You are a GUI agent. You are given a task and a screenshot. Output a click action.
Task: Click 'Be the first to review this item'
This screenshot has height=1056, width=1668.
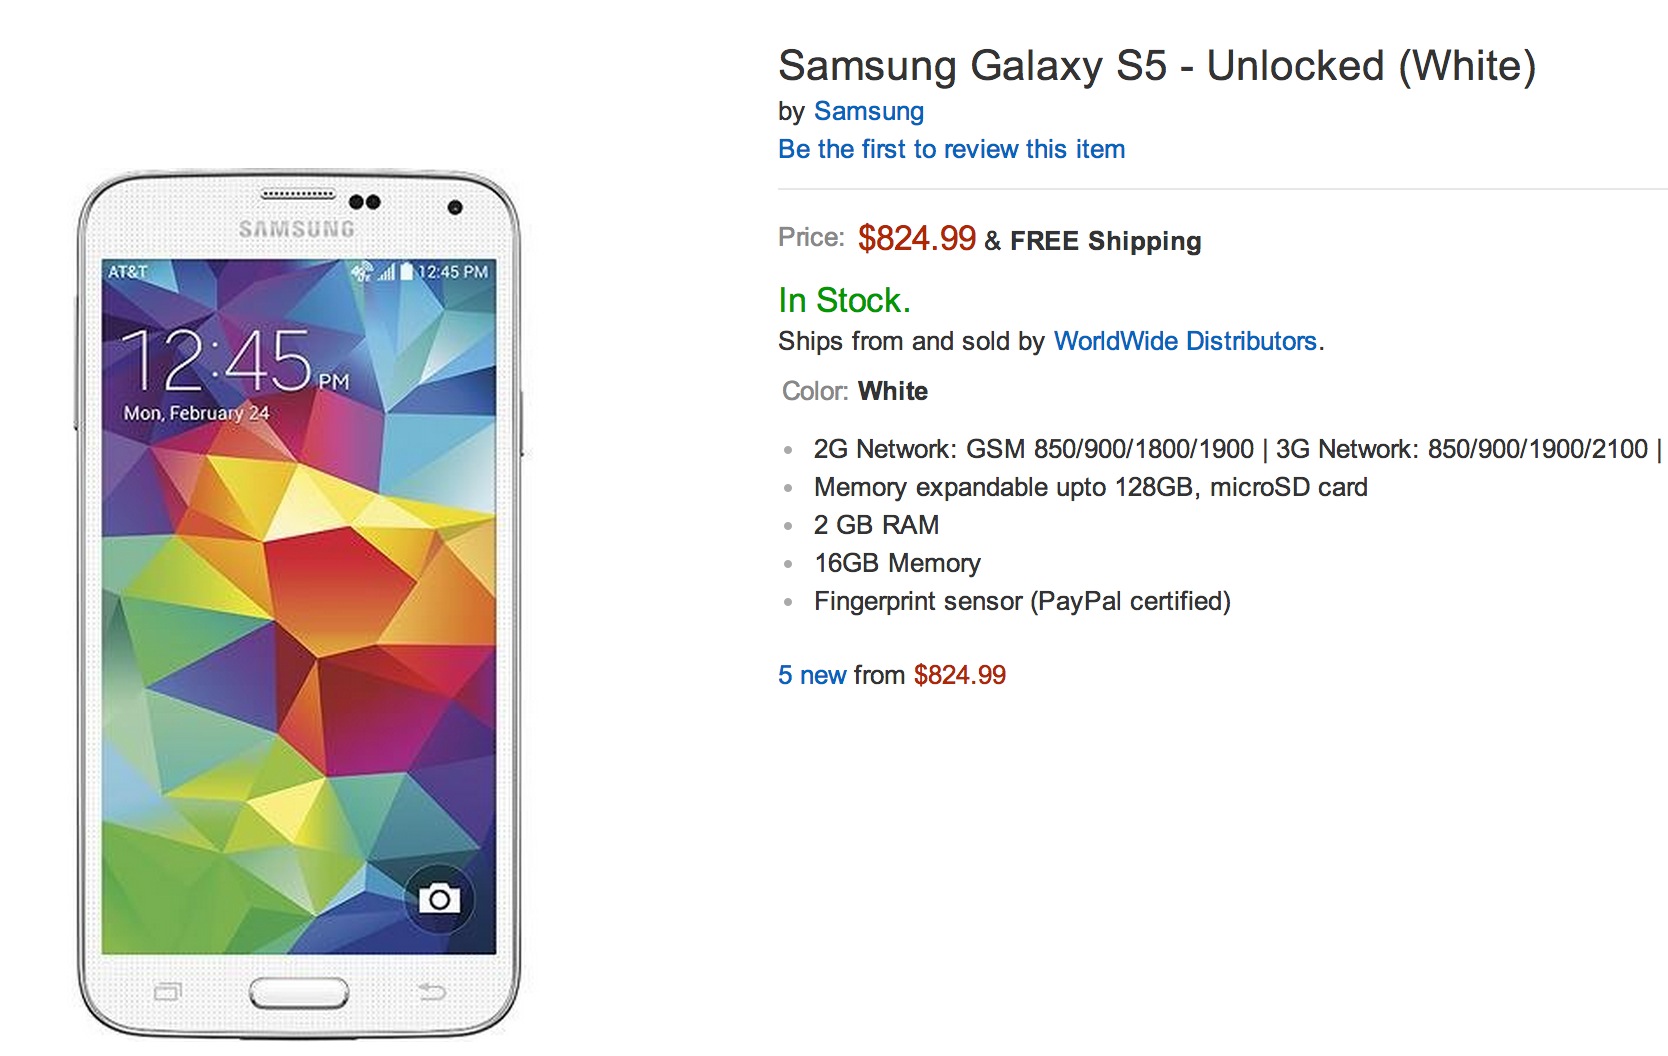[951, 149]
